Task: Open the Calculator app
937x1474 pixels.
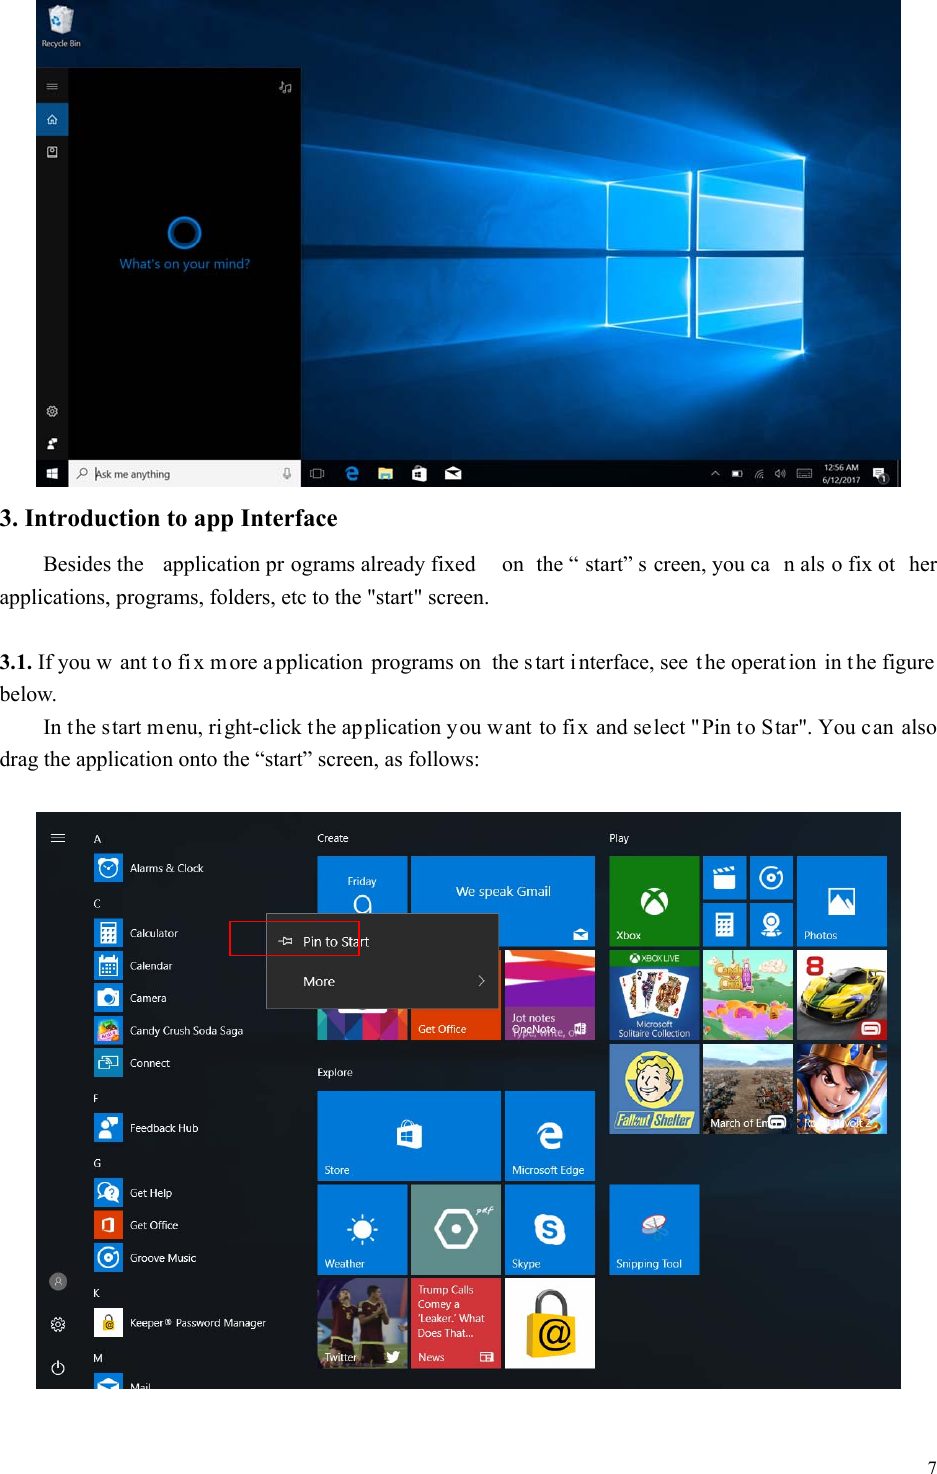Action: coord(153,932)
